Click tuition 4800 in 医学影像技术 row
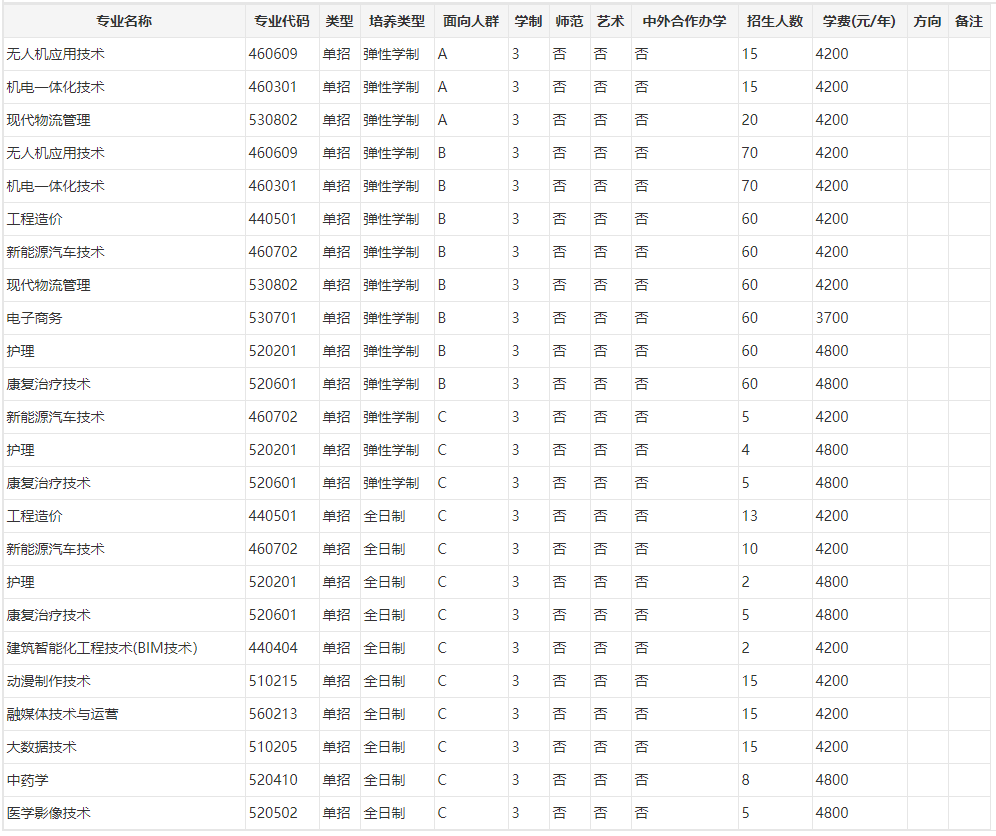The height and width of the screenshot is (836, 996). tap(831, 813)
